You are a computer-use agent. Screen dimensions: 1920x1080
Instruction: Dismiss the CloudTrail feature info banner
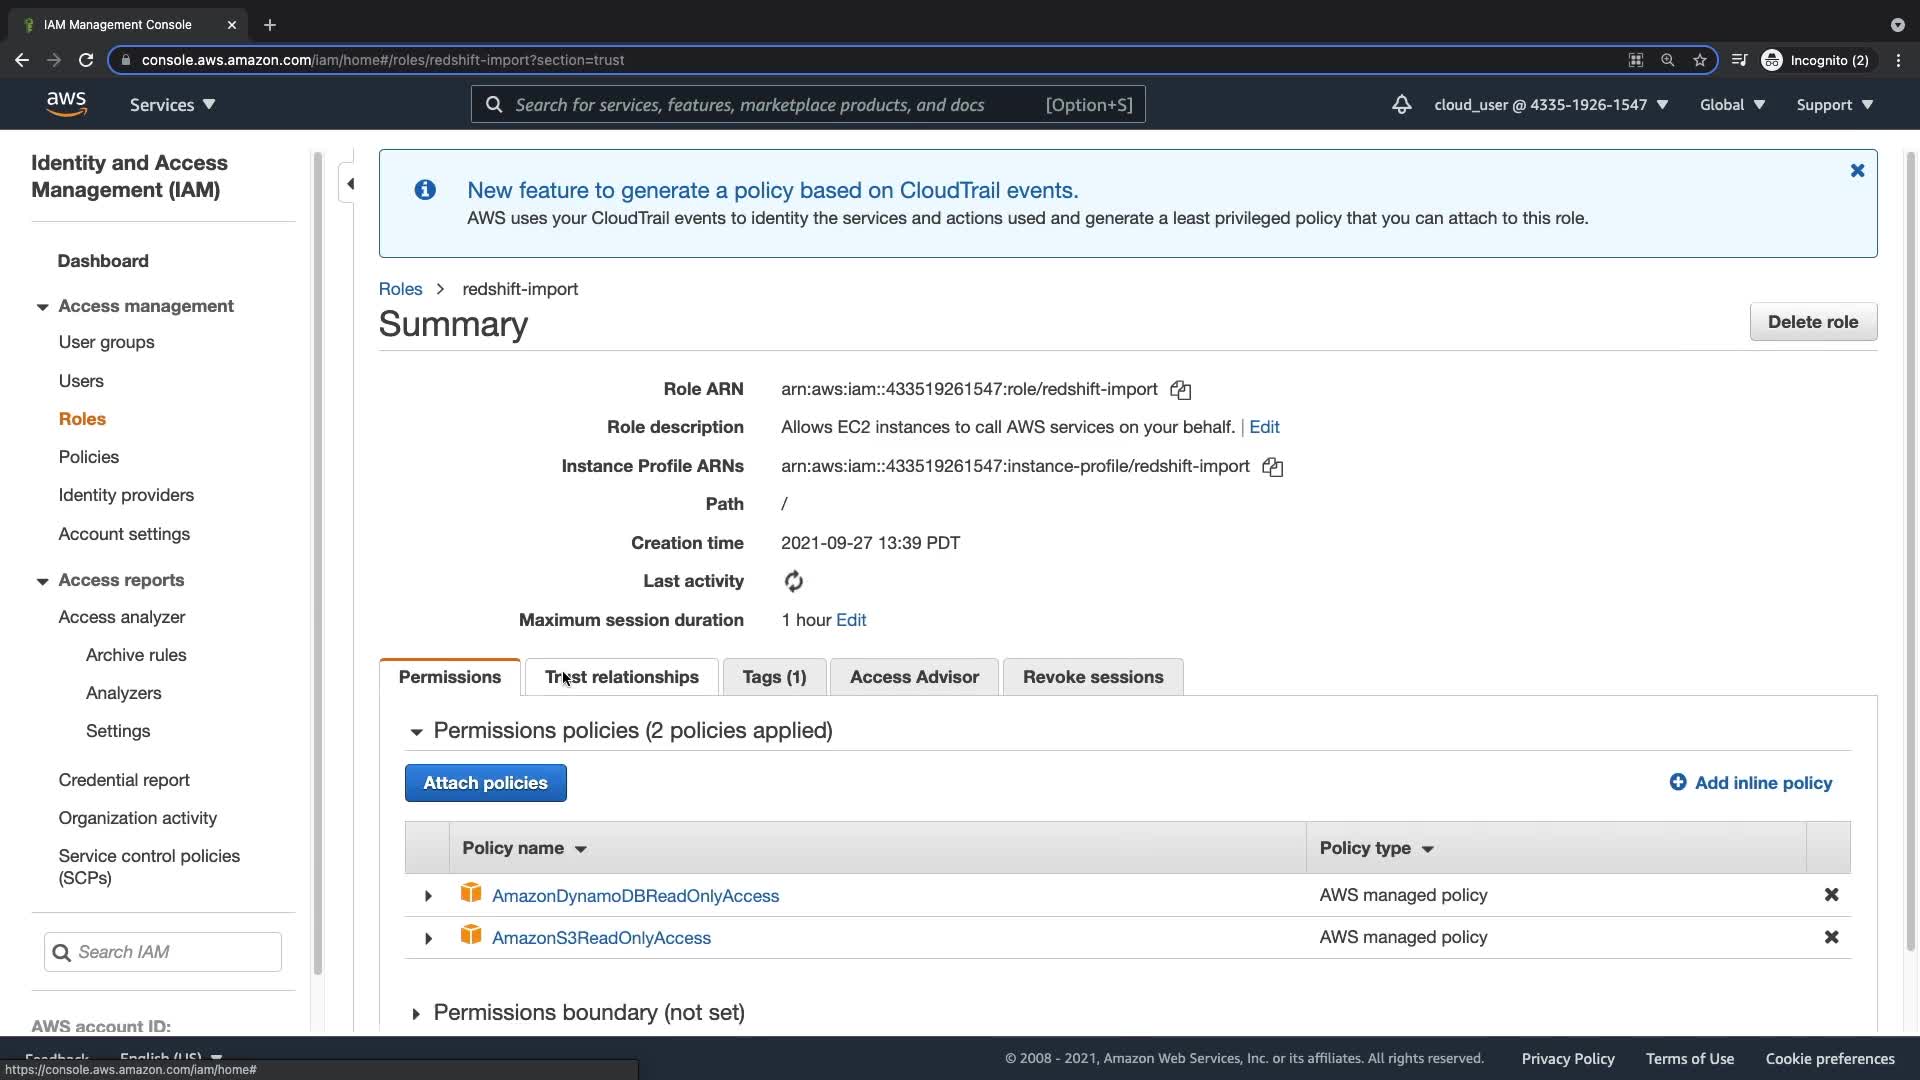[x=1857, y=171]
